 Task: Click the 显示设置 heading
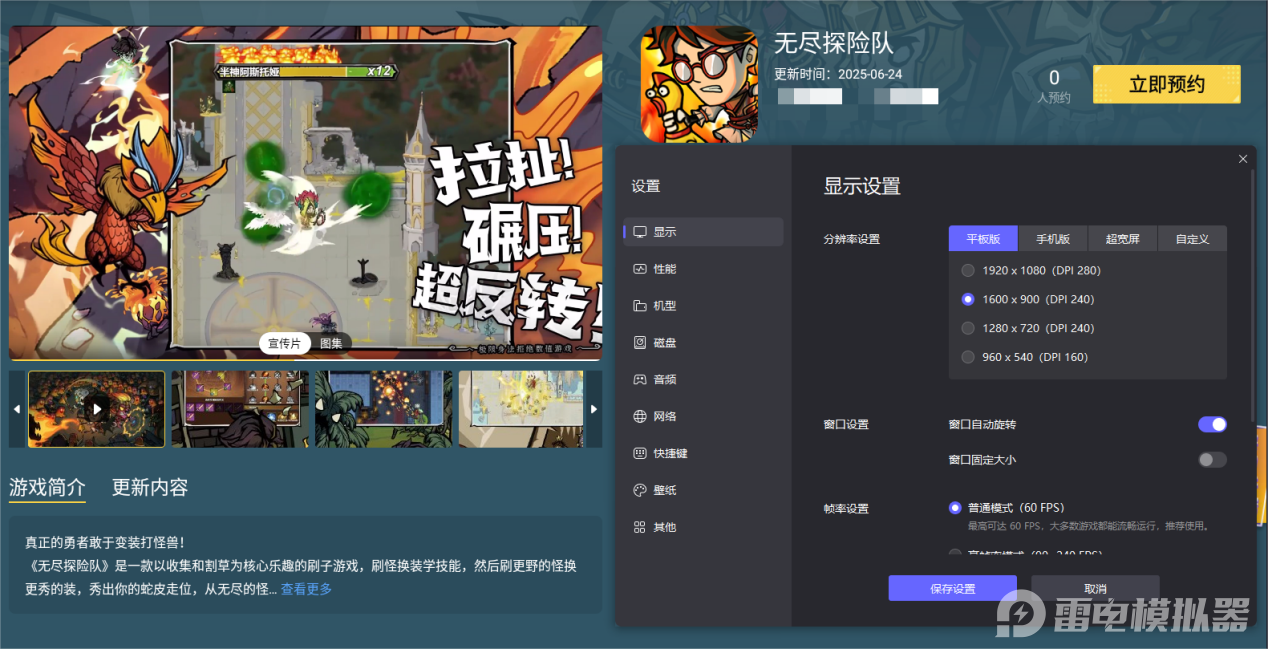pyautogui.click(x=862, y=186)
